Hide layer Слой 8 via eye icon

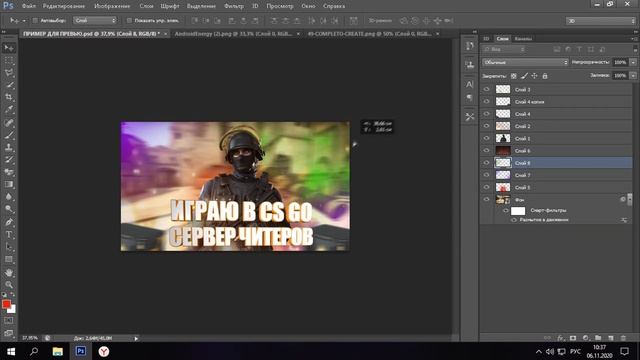tap(486, 162)
